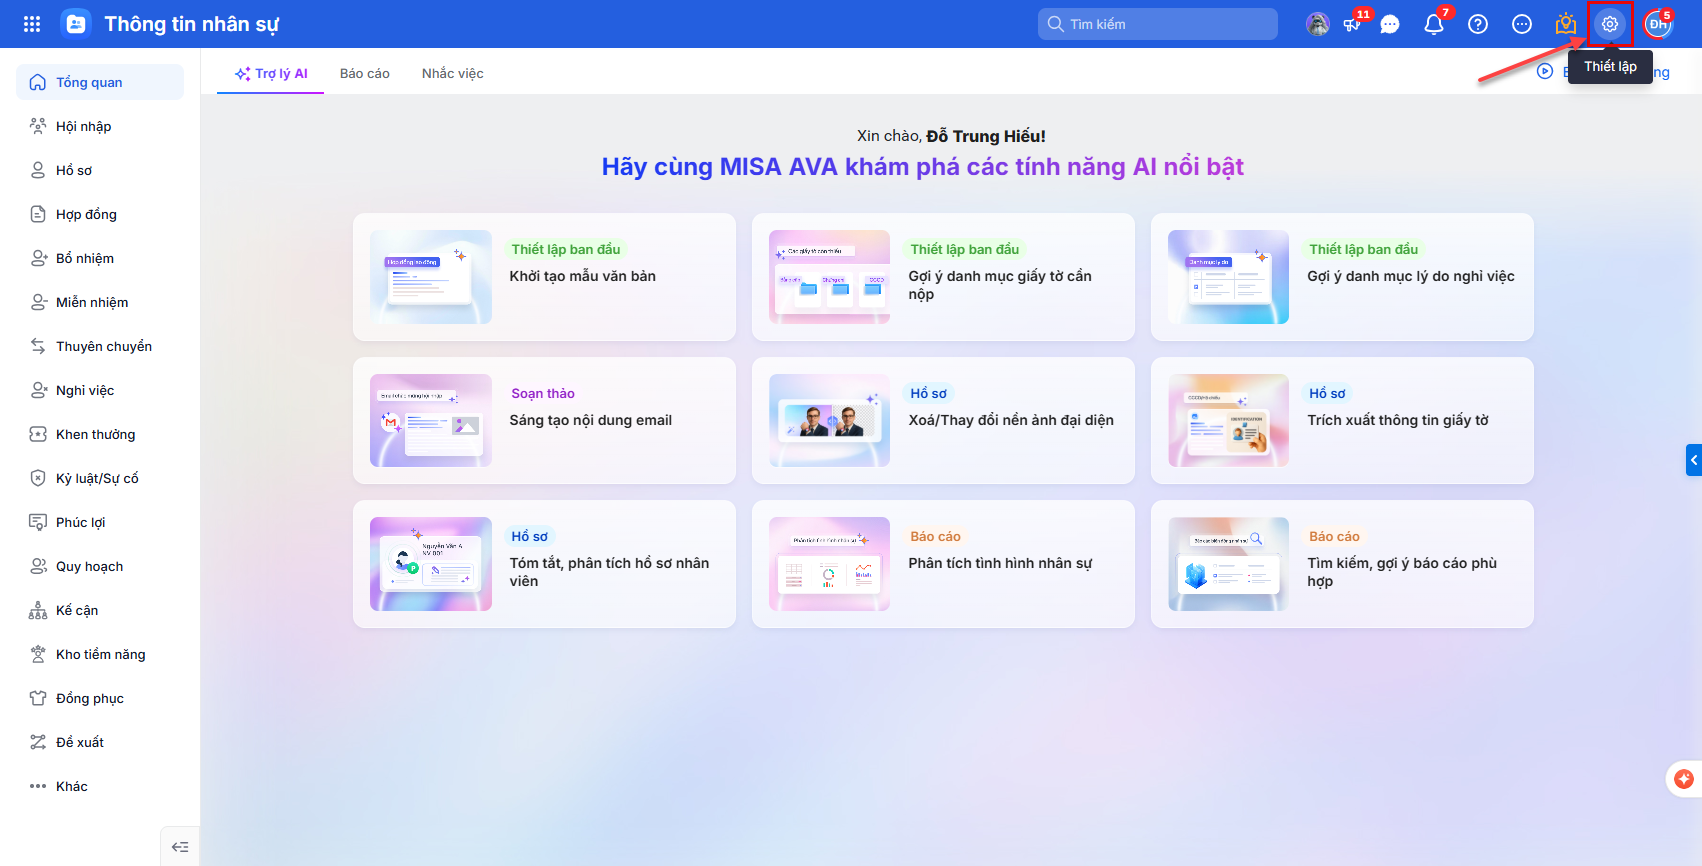
Task: Open the MISA AVA mascot assistant
Action: (x=1318, y=24)
